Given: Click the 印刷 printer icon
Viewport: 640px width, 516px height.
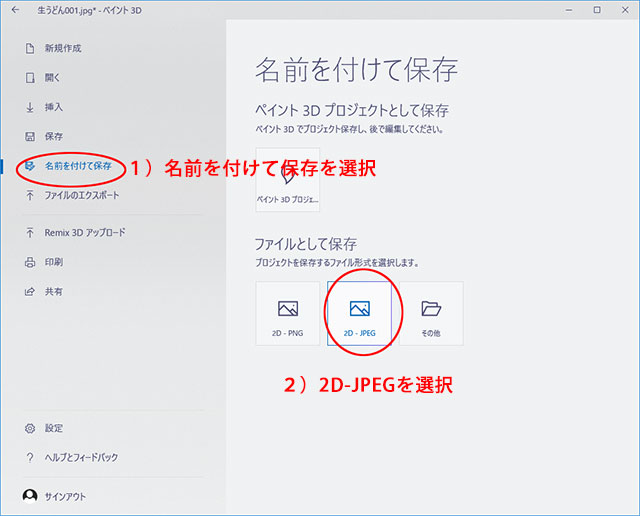Looking at the screenshot, I should [x=30, y=262].
